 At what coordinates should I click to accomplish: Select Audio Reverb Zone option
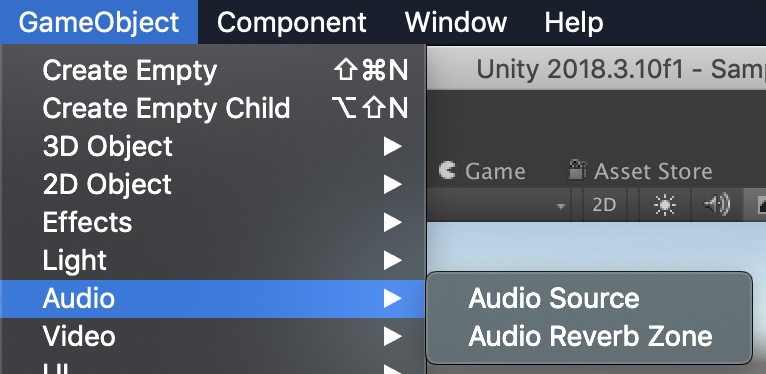click(589, 336)
